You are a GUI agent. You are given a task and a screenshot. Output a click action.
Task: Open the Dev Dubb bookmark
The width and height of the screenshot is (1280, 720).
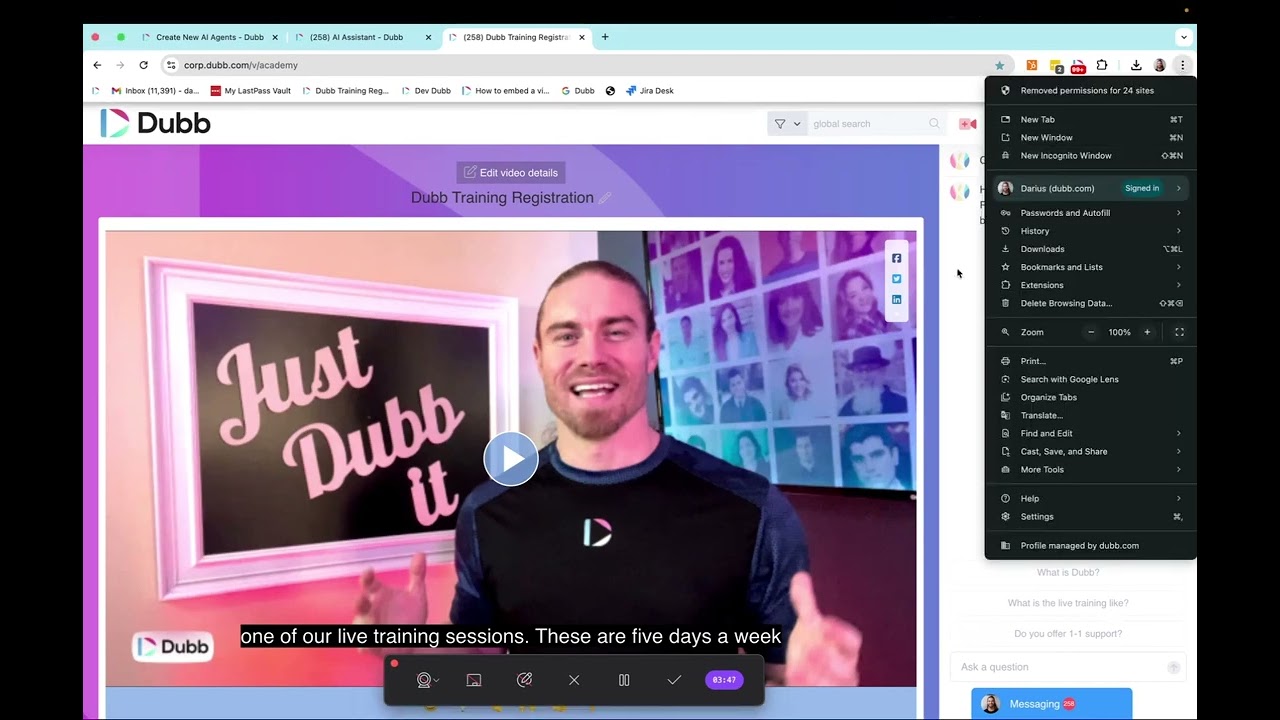coord(426,91)
